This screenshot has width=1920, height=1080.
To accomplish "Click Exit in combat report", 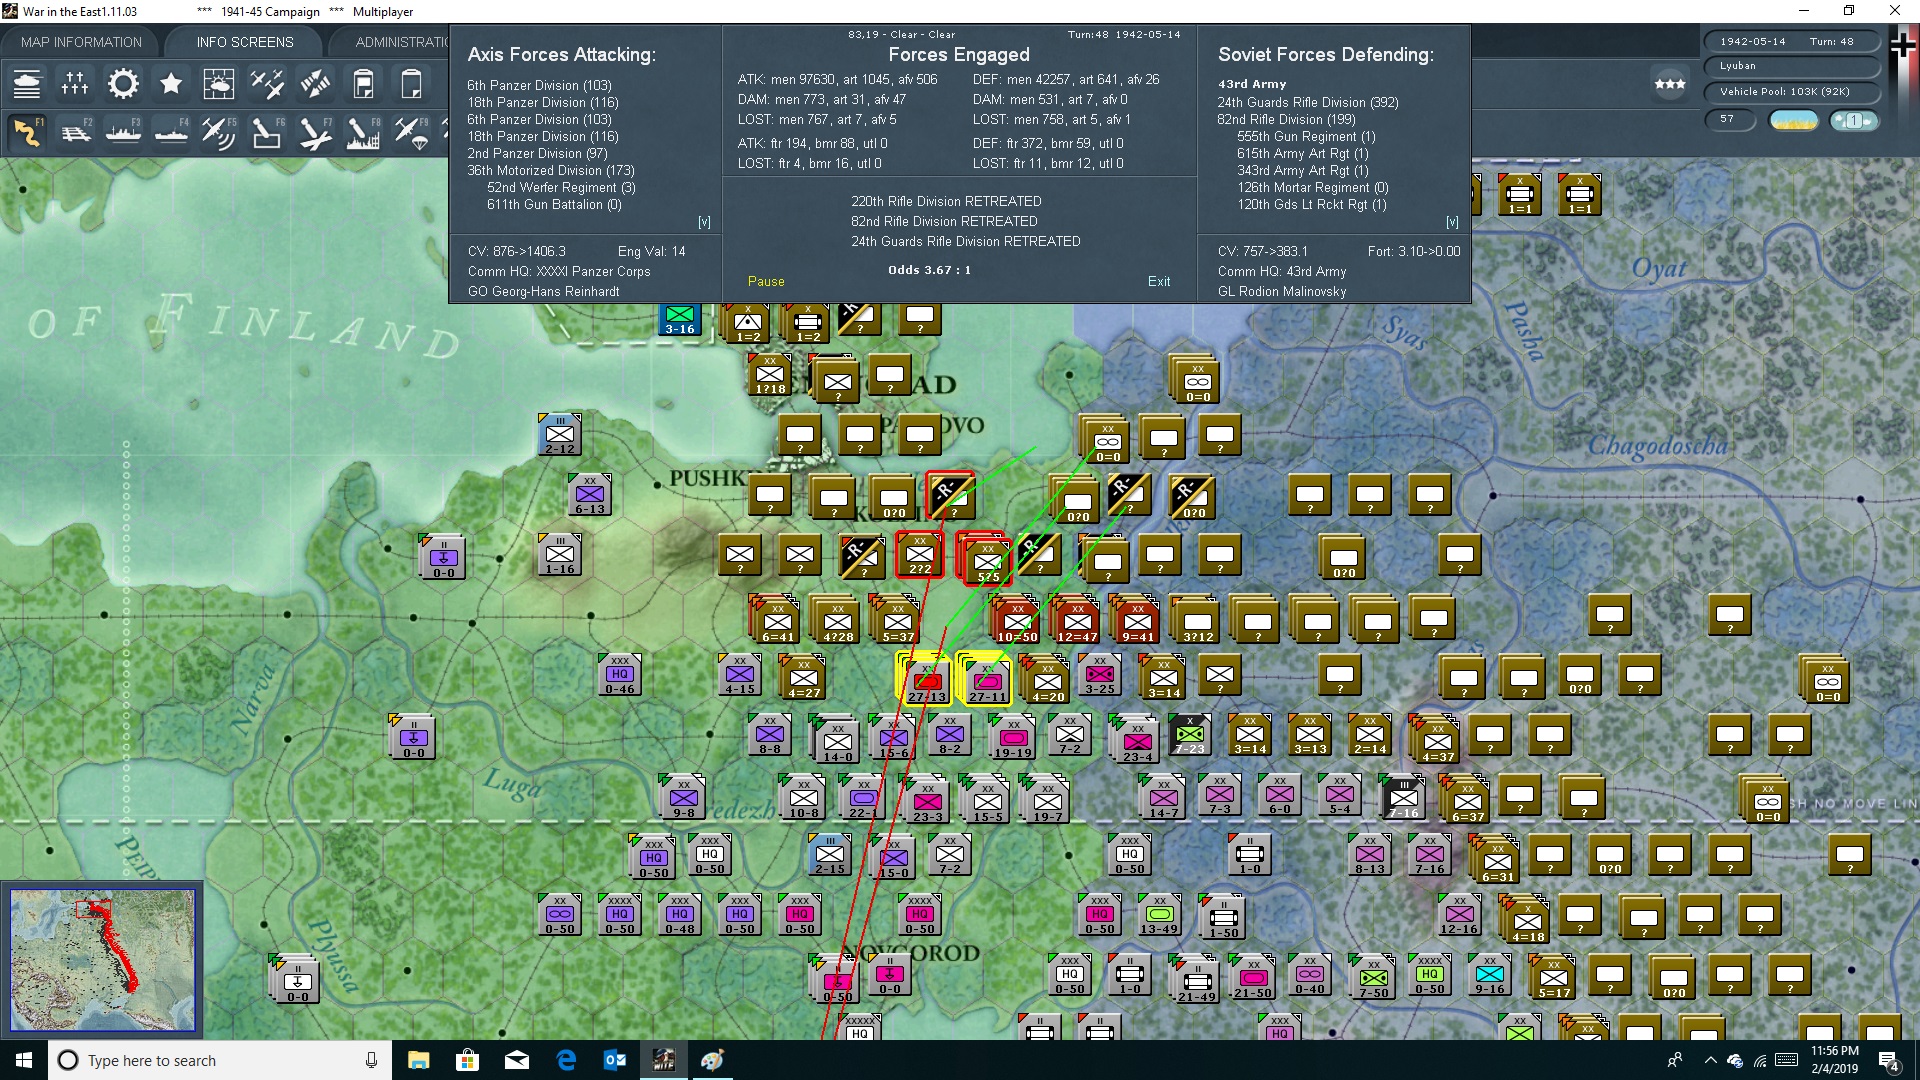I will point(1159,281).
